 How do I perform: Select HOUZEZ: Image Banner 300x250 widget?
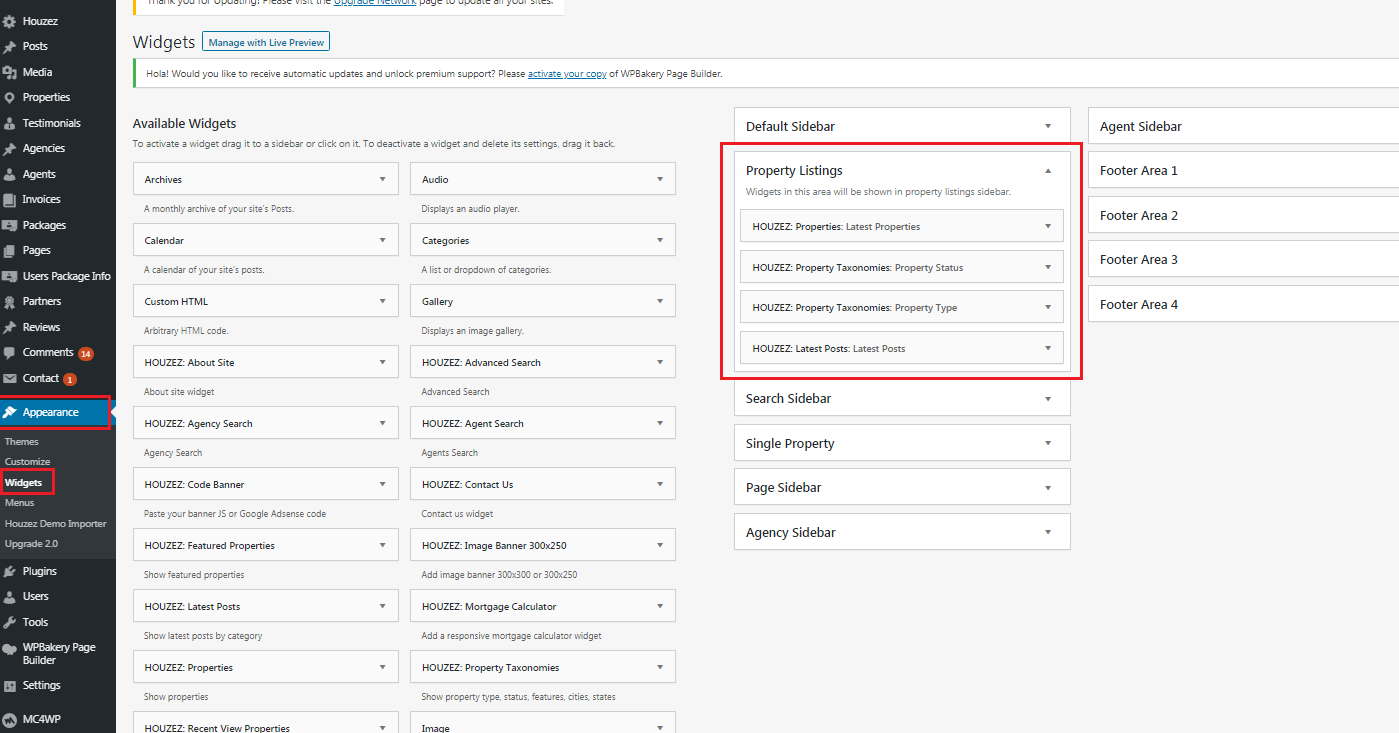[543, 545]
